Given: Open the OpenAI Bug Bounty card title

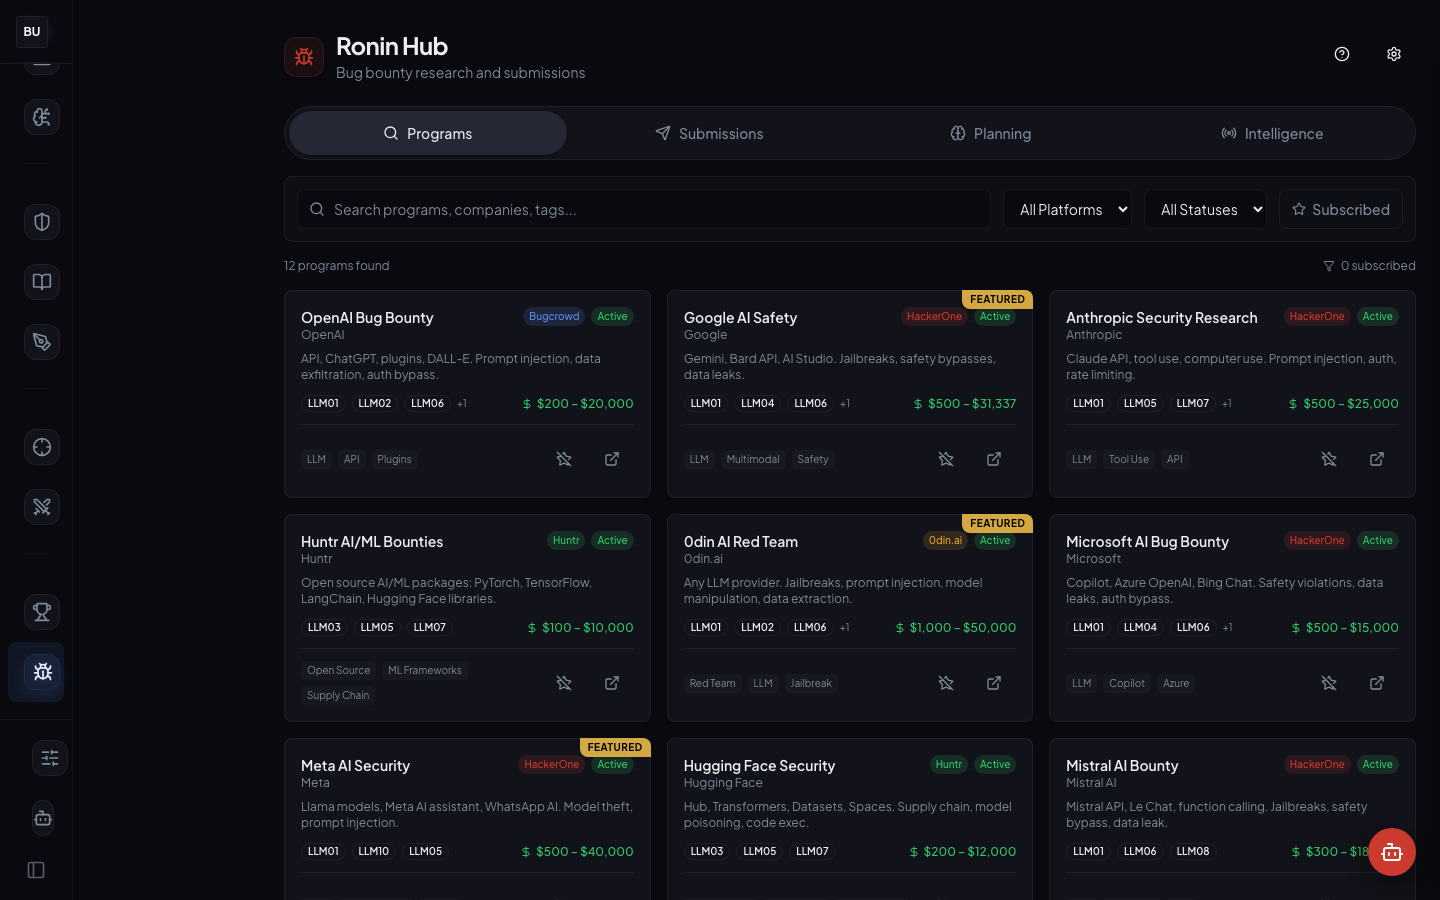Looking at the screenshot, I should (367, 318).
